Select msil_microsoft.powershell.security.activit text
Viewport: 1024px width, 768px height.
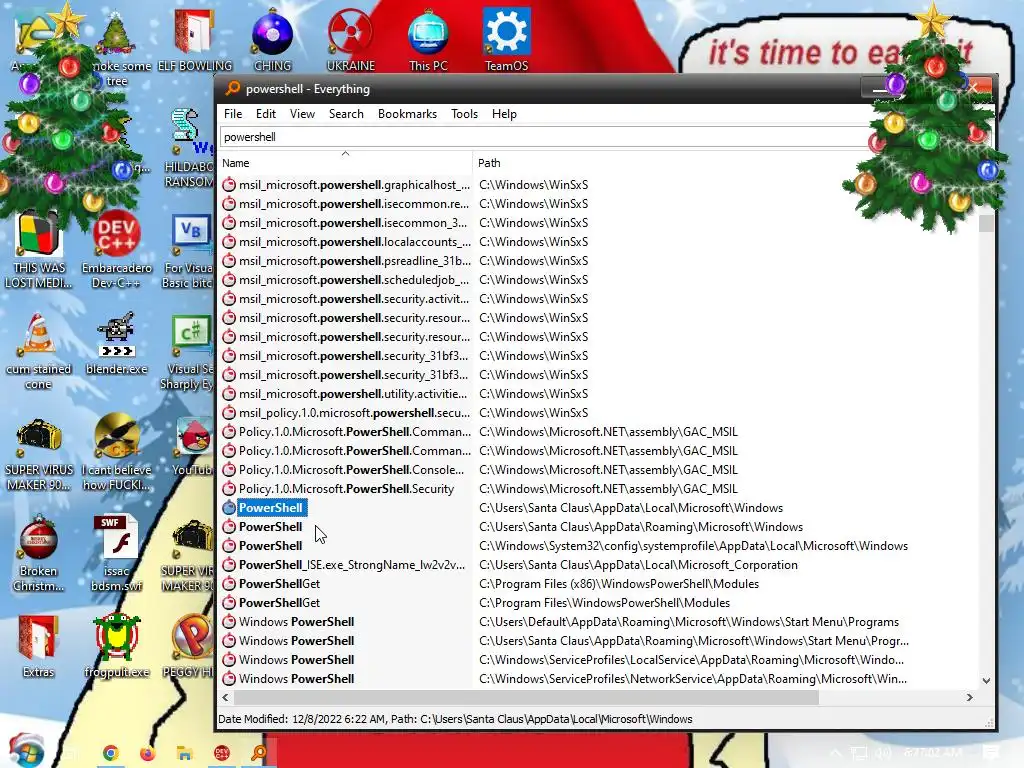354,298
